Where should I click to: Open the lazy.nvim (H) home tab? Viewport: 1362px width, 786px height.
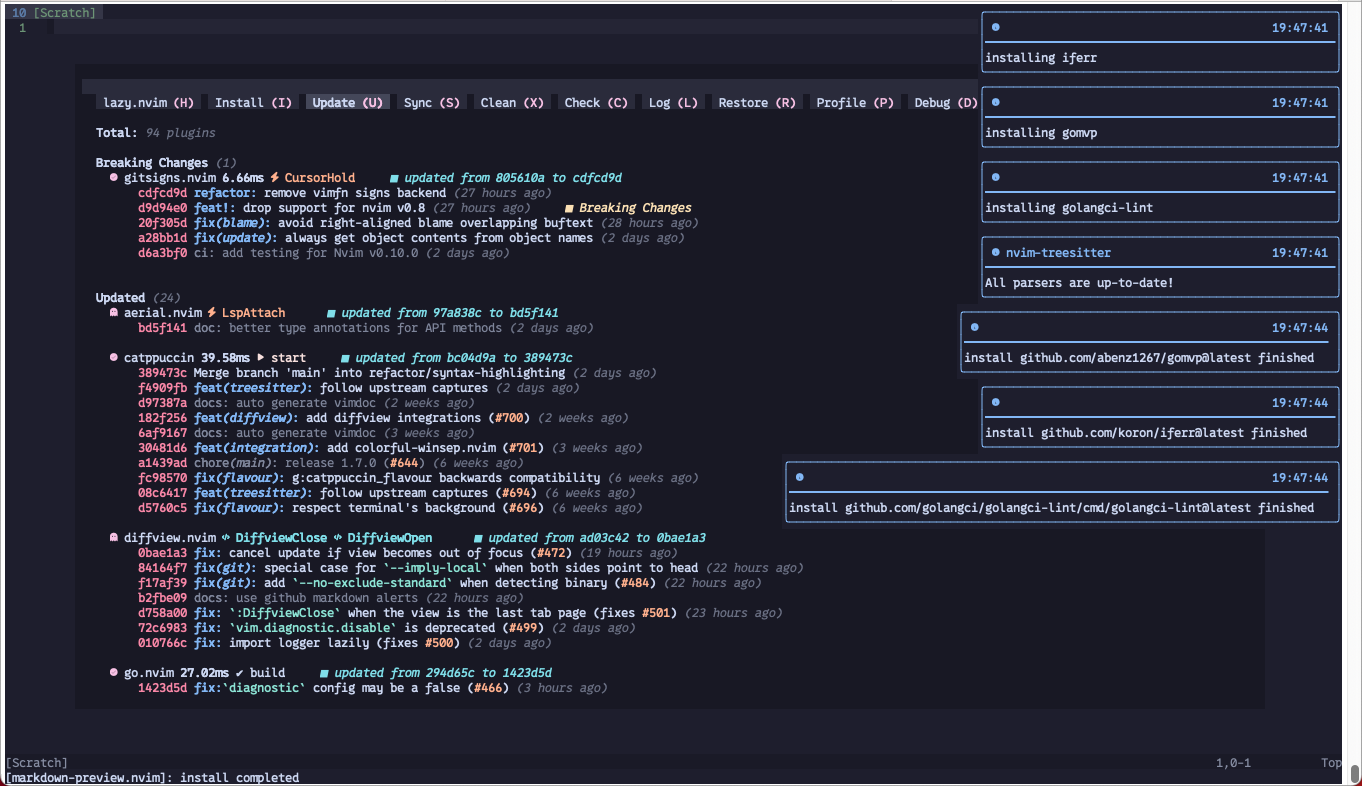(x=149, y=102)
